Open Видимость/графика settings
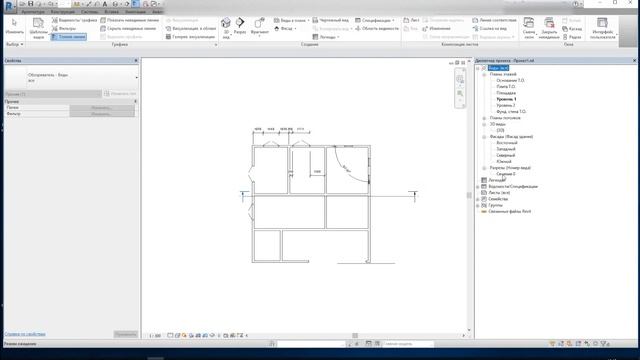This screenshot has height=360, width=640. click(74, 20)
